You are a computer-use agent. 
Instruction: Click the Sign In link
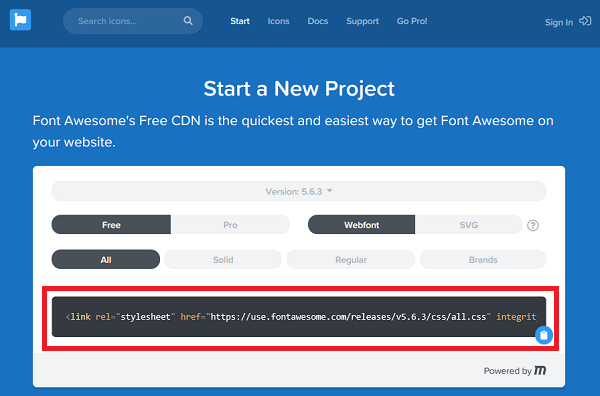(x=559, y=23)
